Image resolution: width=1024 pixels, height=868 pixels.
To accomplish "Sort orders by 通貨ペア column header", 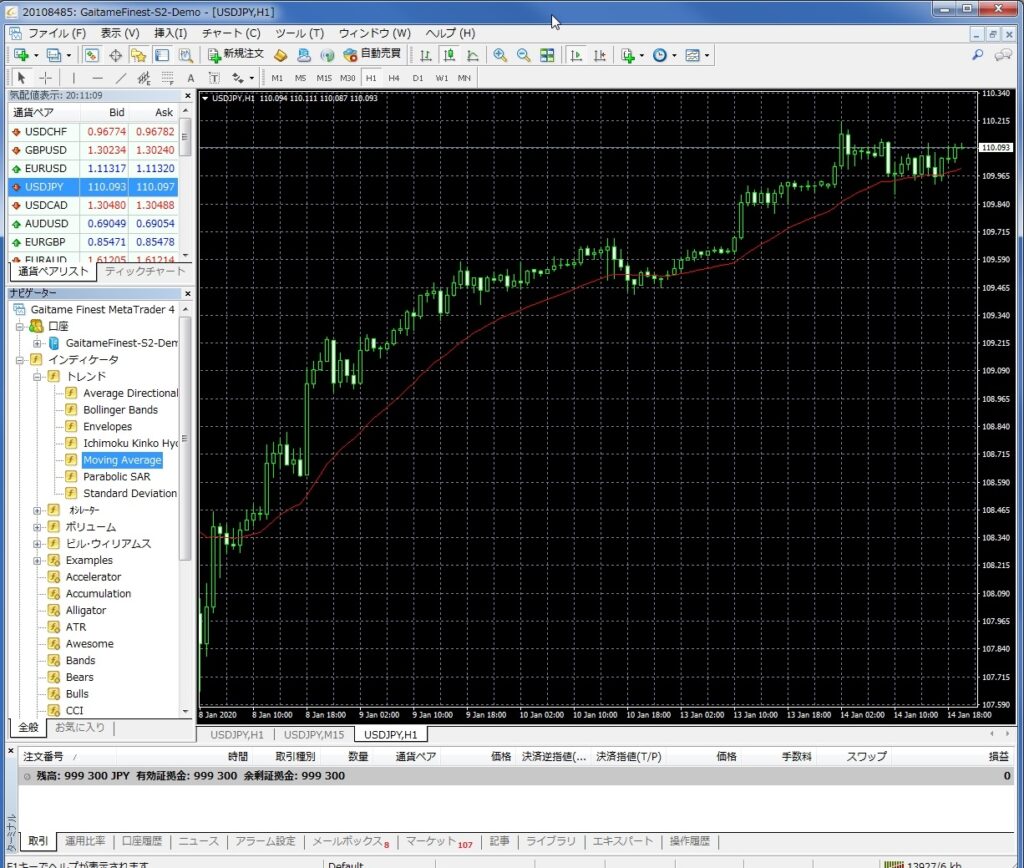I will click(415, 756).
